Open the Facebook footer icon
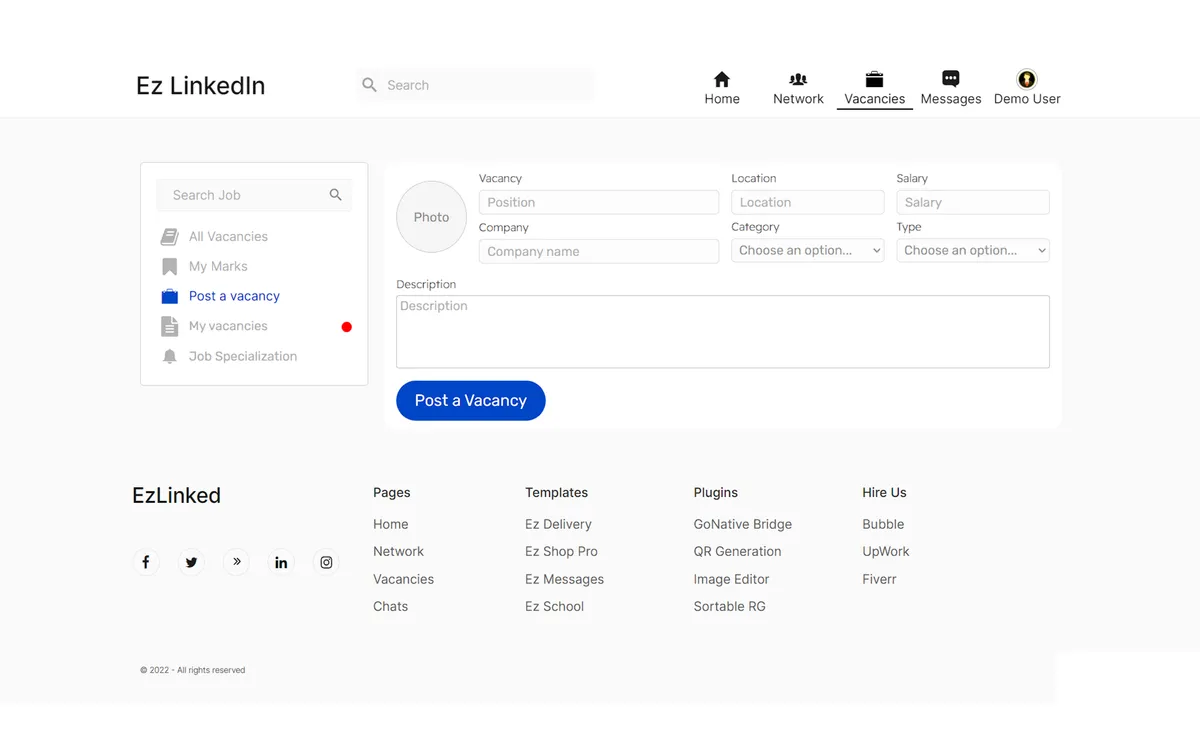This screenshot has width=1200, height=750. pyautogui.click(x=146, y=562)
